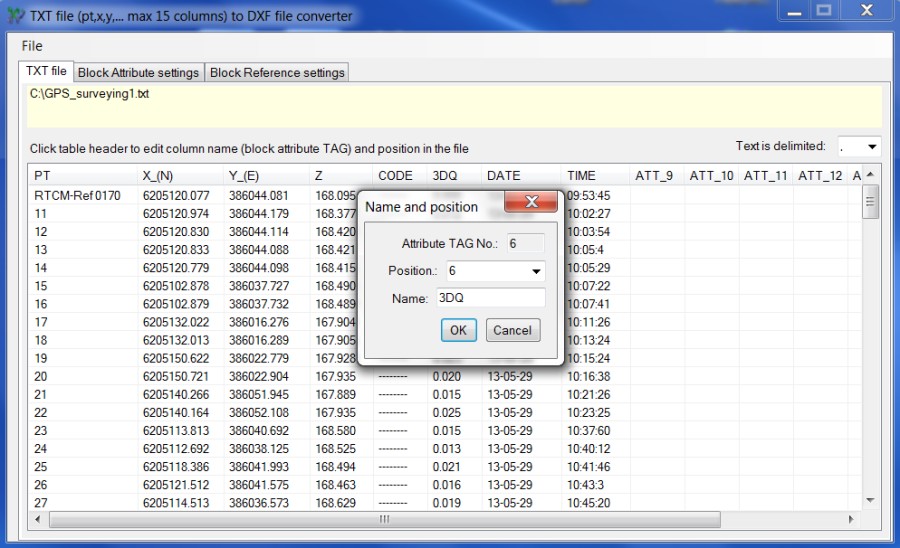Open the Text is delimited dropdown

point(871,147)
